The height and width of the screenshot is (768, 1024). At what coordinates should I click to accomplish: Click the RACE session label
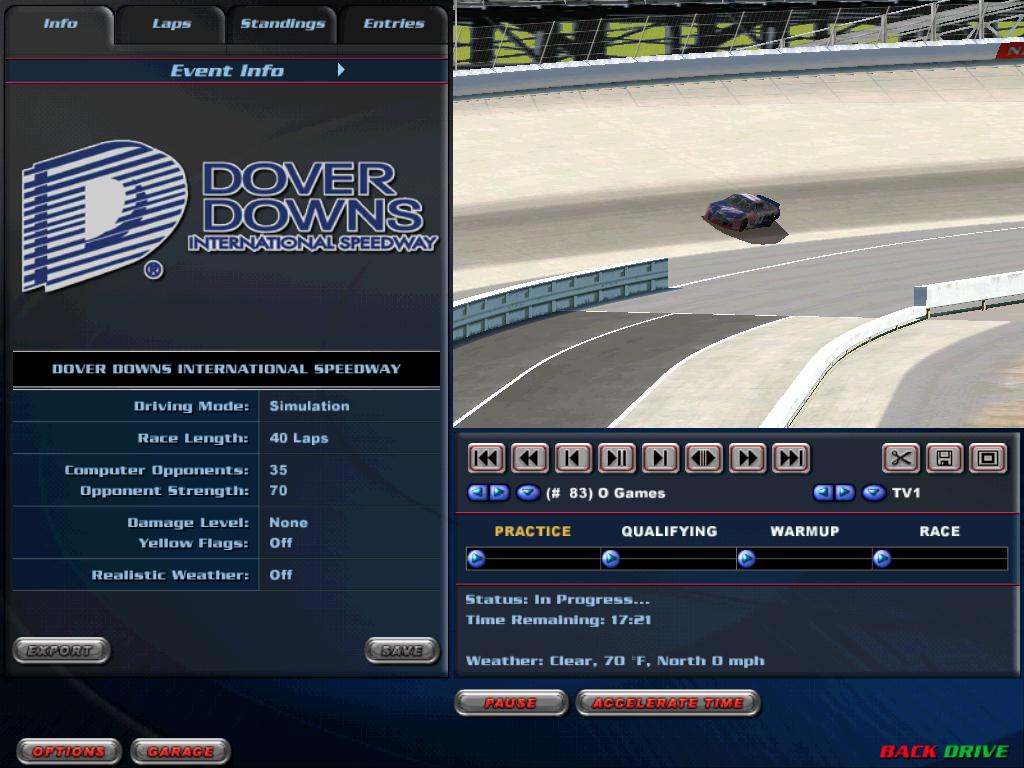[x=940, y=532]
